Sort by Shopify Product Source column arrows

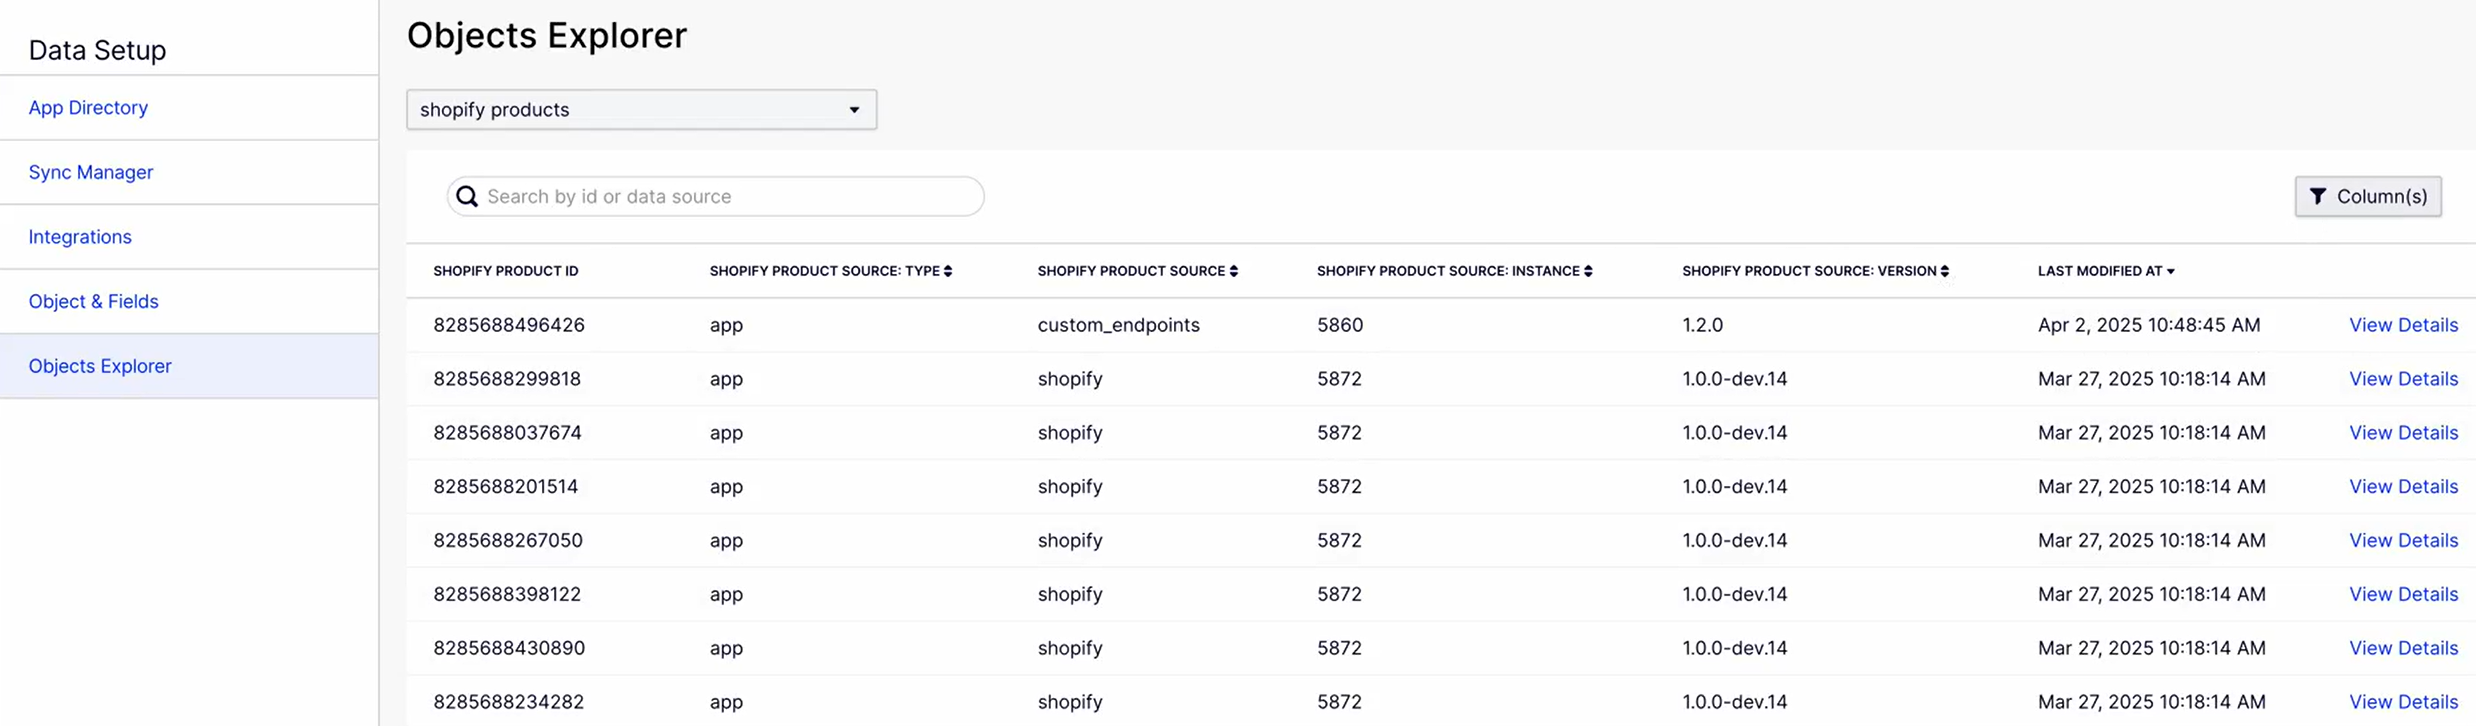click(x=1234, y=271)
